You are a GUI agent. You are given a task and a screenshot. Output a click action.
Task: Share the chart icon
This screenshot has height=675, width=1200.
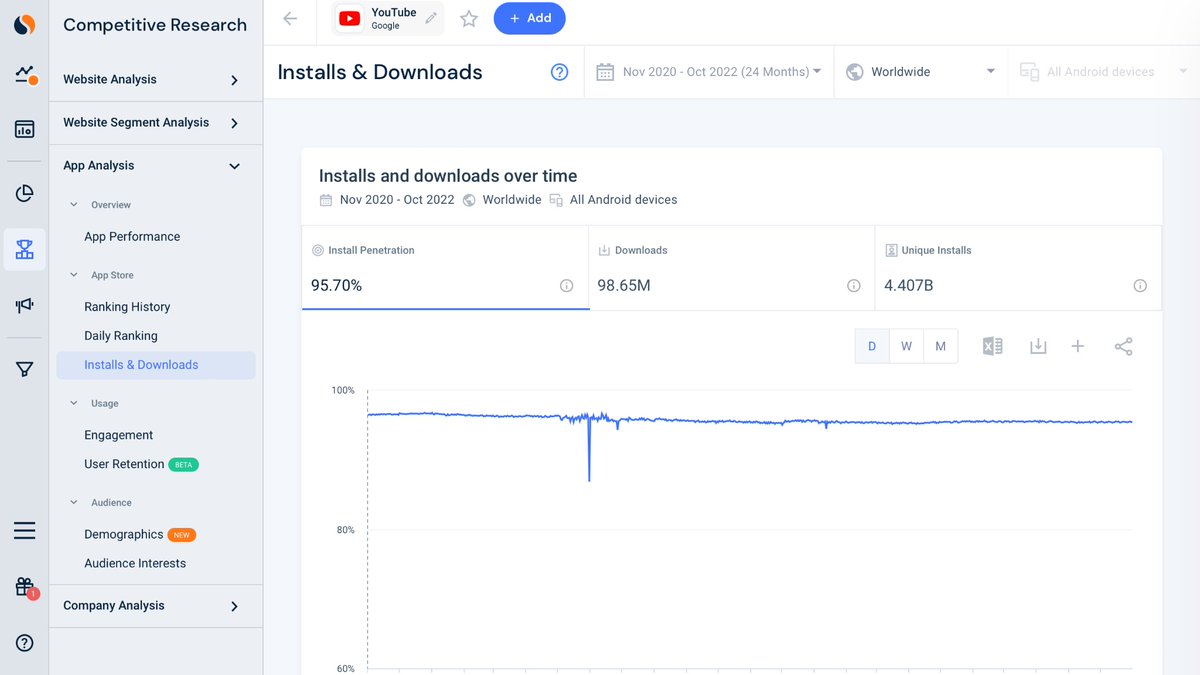1124,346
